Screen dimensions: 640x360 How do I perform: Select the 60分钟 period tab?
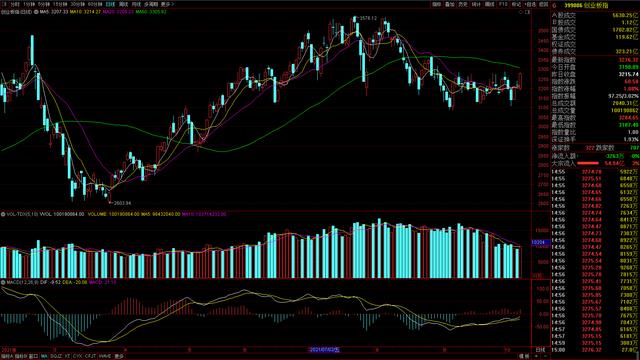(x=95, y=4)
